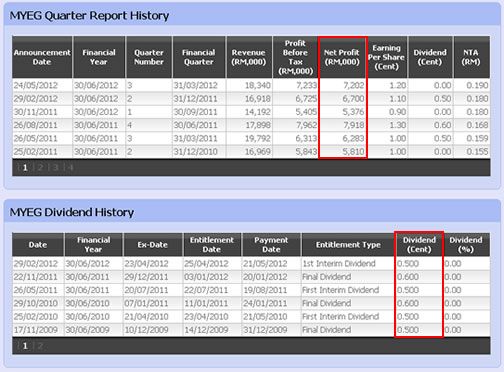
Task: Go to page 3 of Quarter Report History
Action: pos(55,167)
